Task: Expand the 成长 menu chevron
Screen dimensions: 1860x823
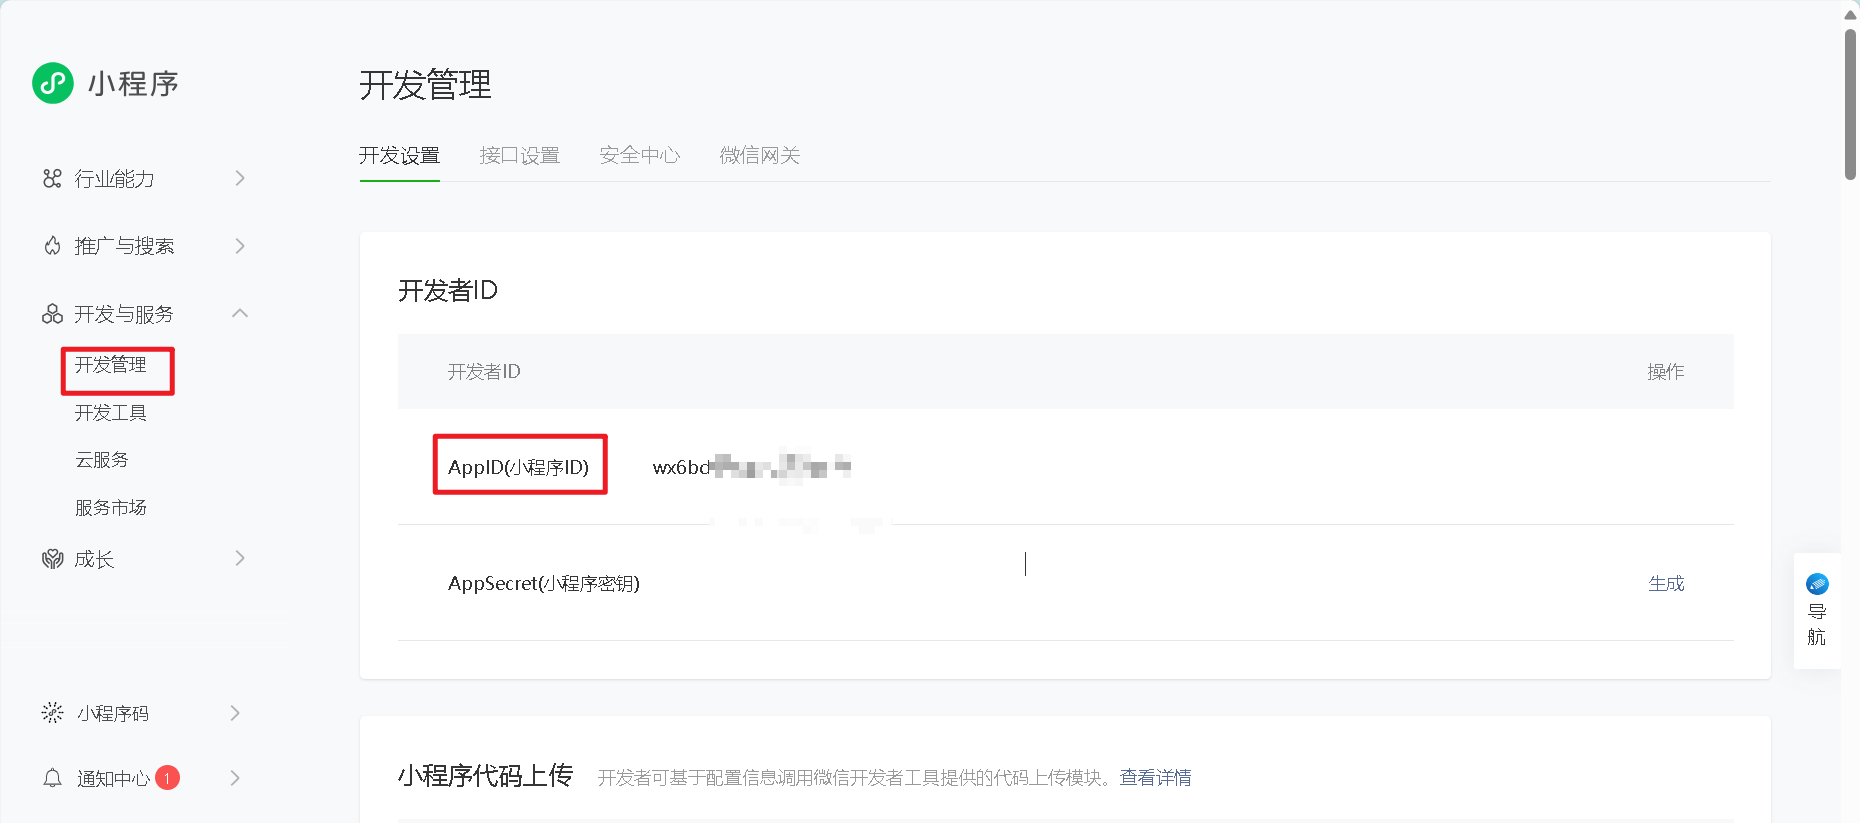Action: coord(240,558)
